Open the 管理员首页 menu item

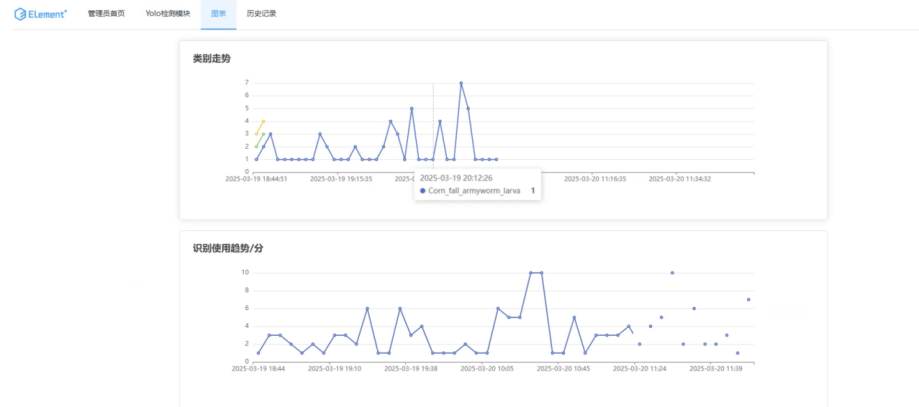[106, 13]
